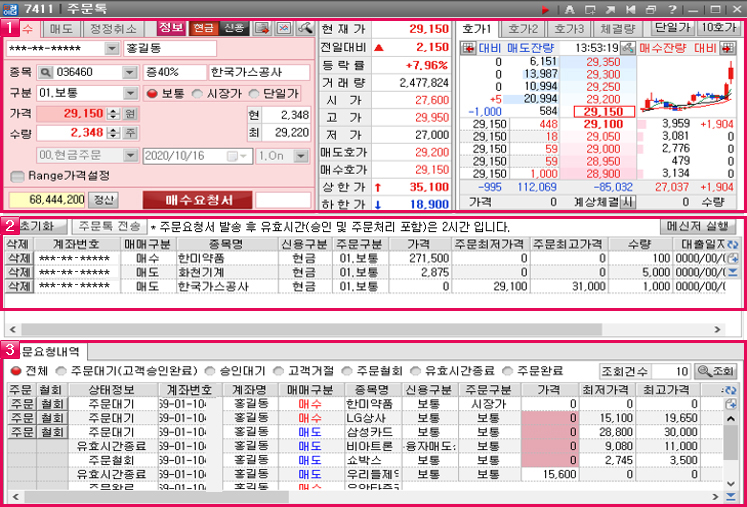Screen dimensions: 747x507
Task: Click the 10호가 button
Action: 719,27
